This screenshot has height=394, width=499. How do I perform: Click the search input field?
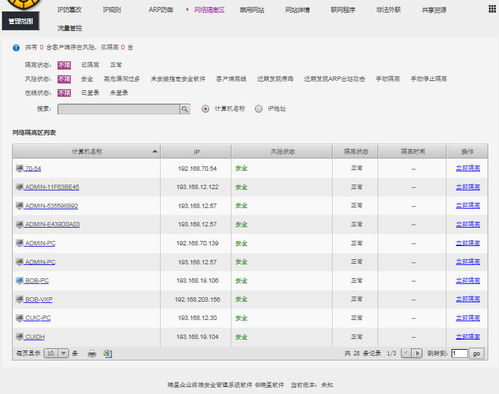[x=119, y=109]
